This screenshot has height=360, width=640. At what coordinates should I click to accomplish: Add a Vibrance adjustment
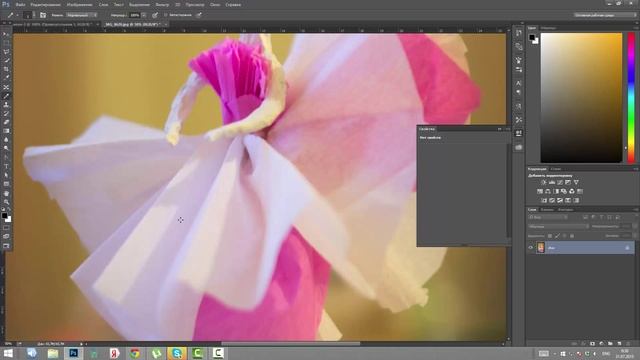576,182
